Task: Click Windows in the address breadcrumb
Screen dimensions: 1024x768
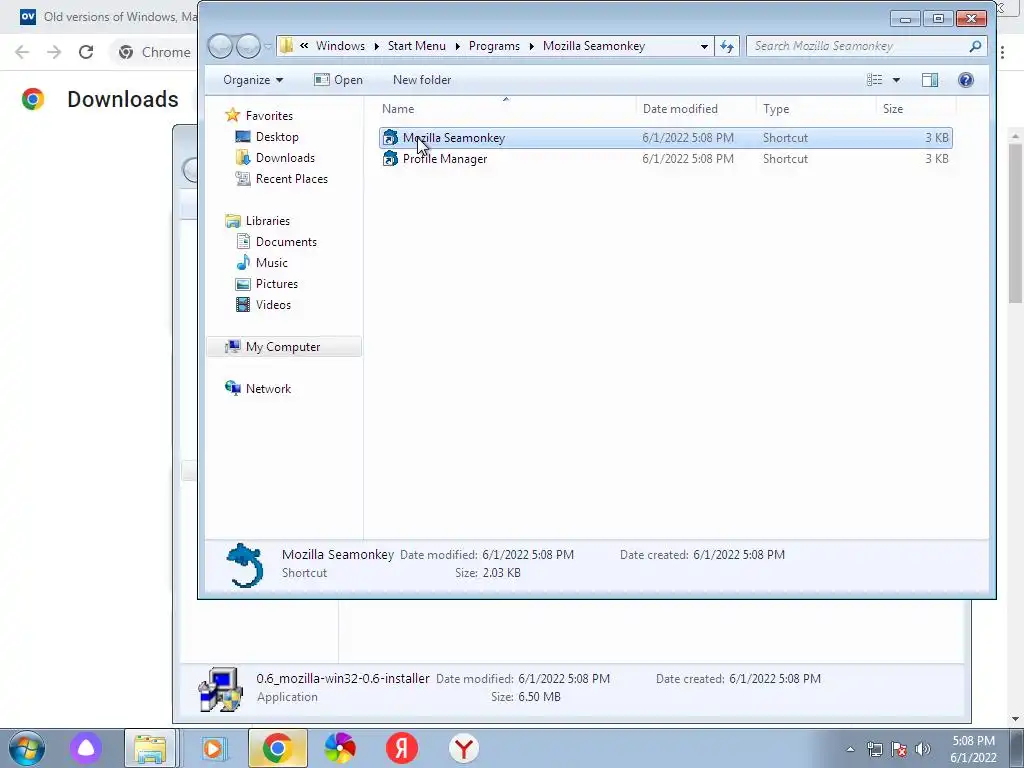Action: [x=340, y=46]
